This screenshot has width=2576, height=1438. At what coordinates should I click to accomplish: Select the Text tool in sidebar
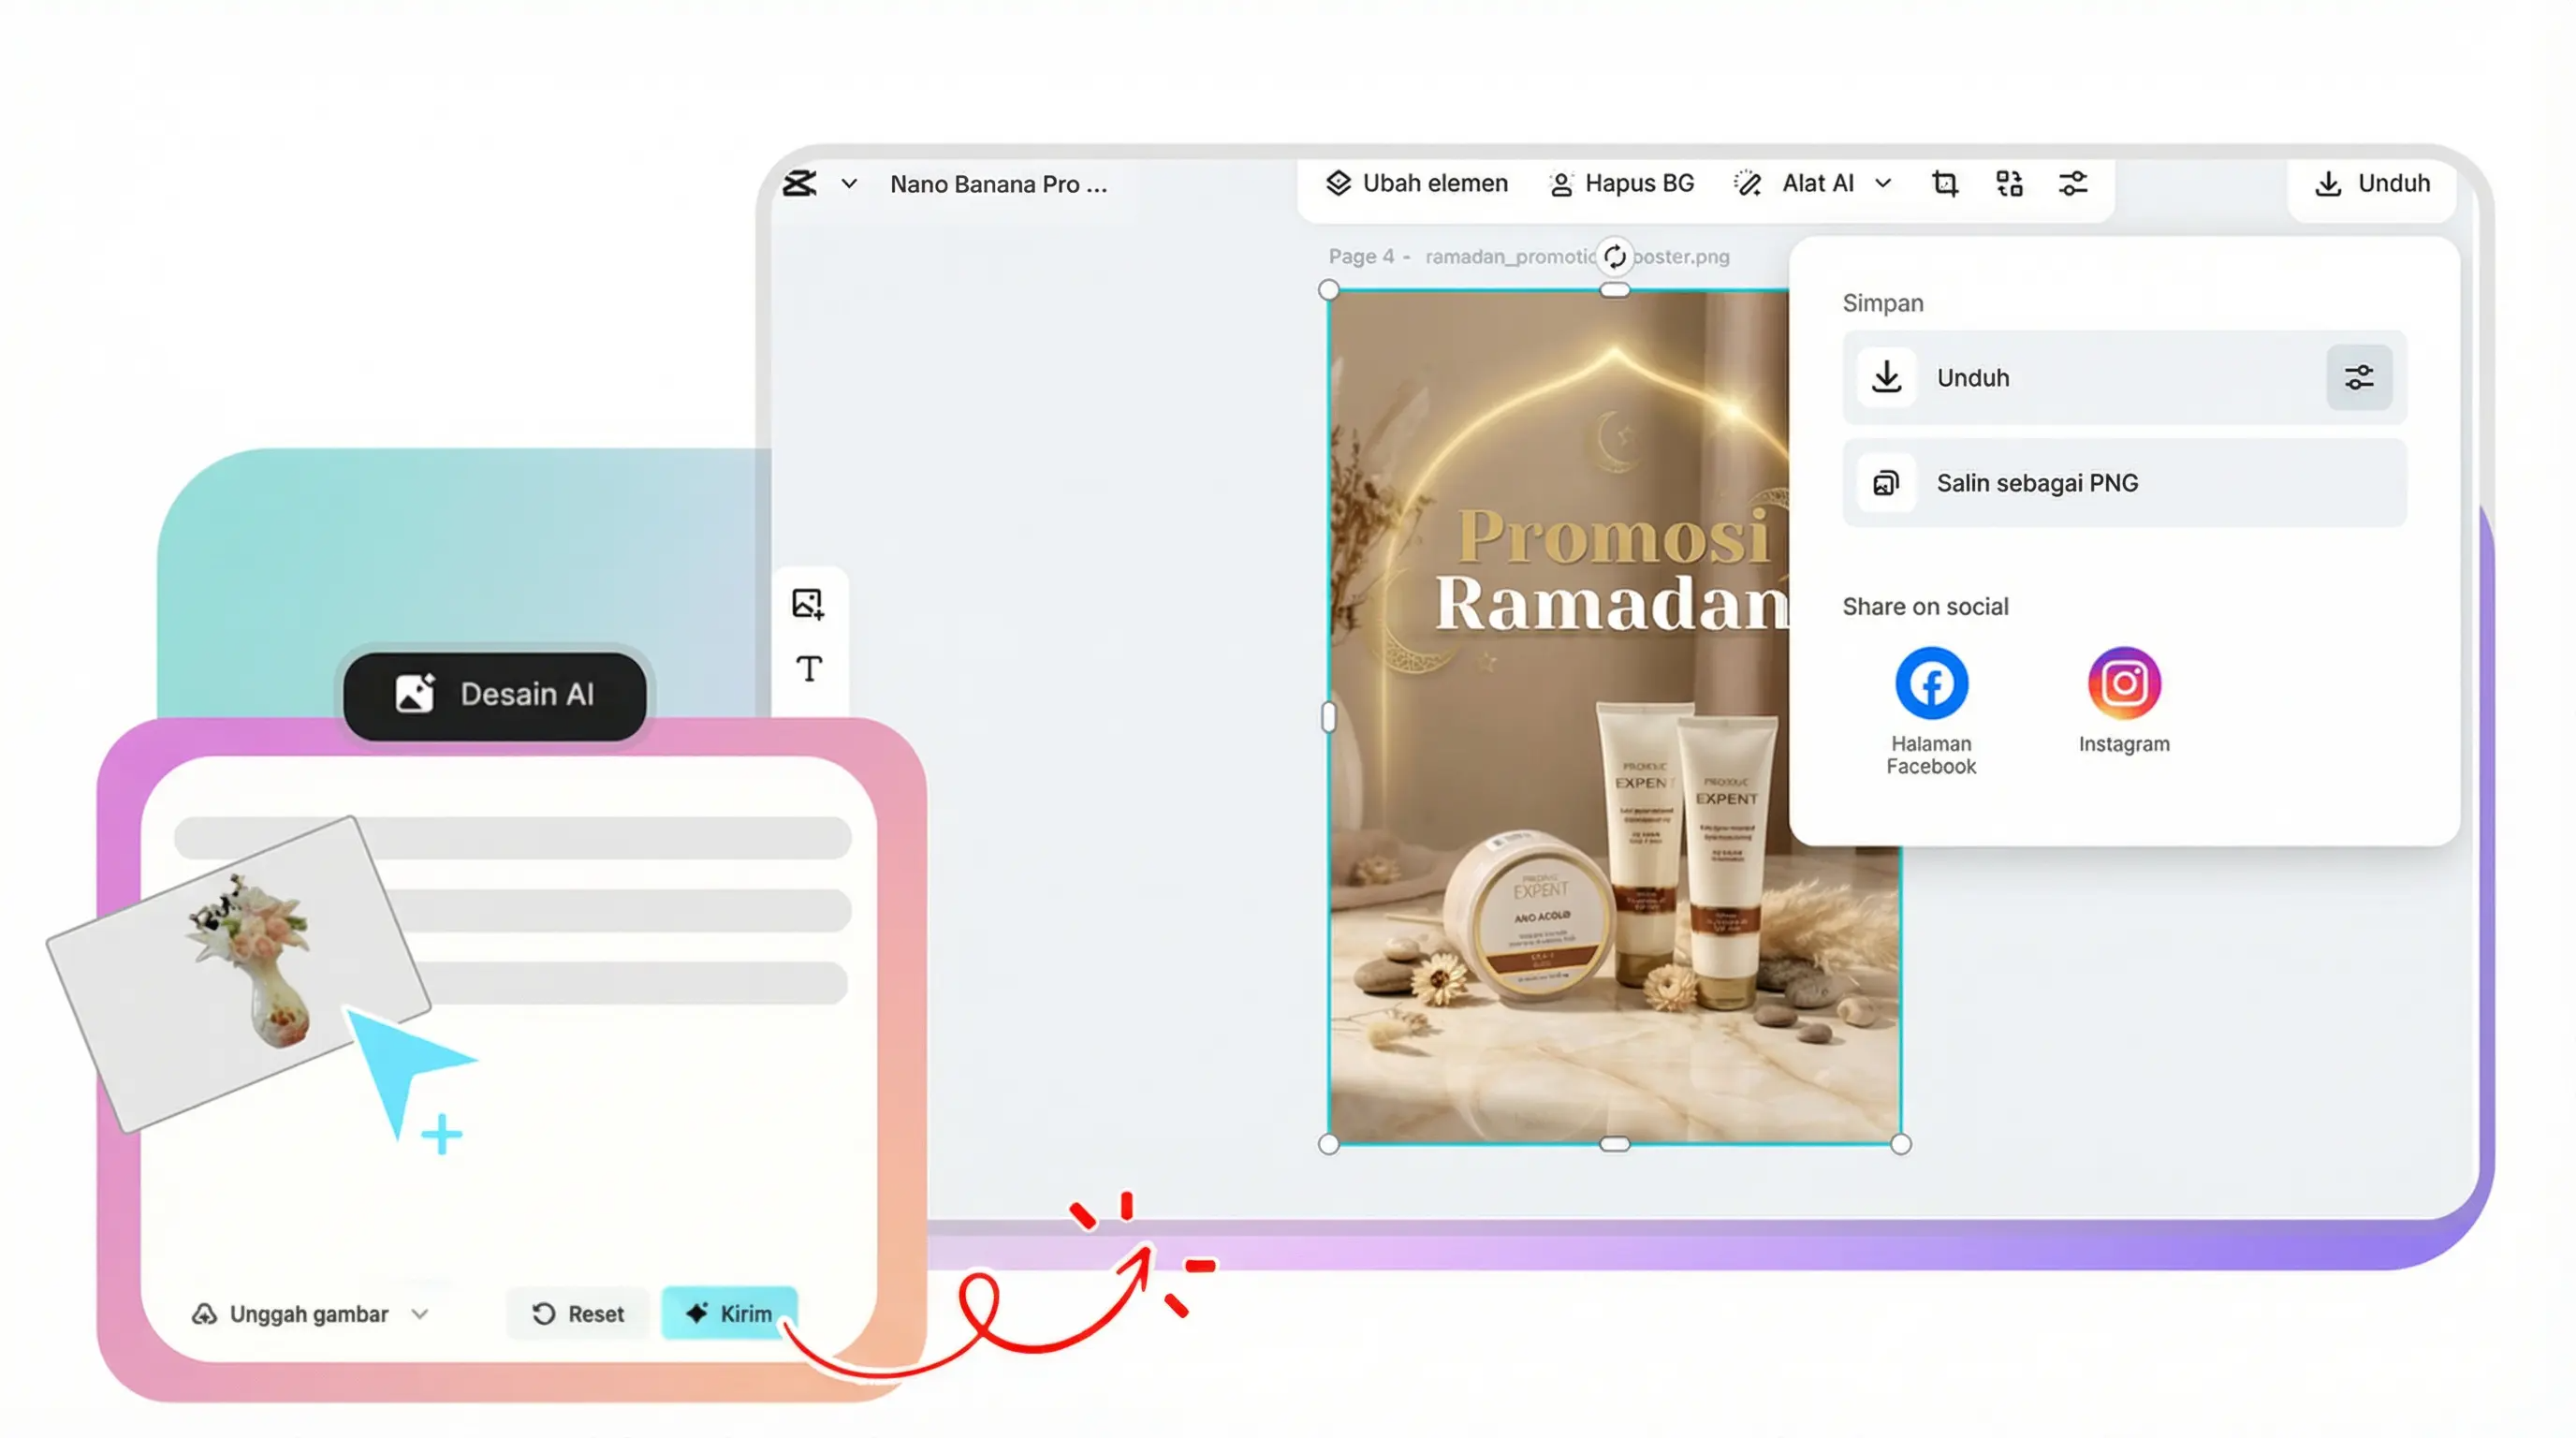809,668
